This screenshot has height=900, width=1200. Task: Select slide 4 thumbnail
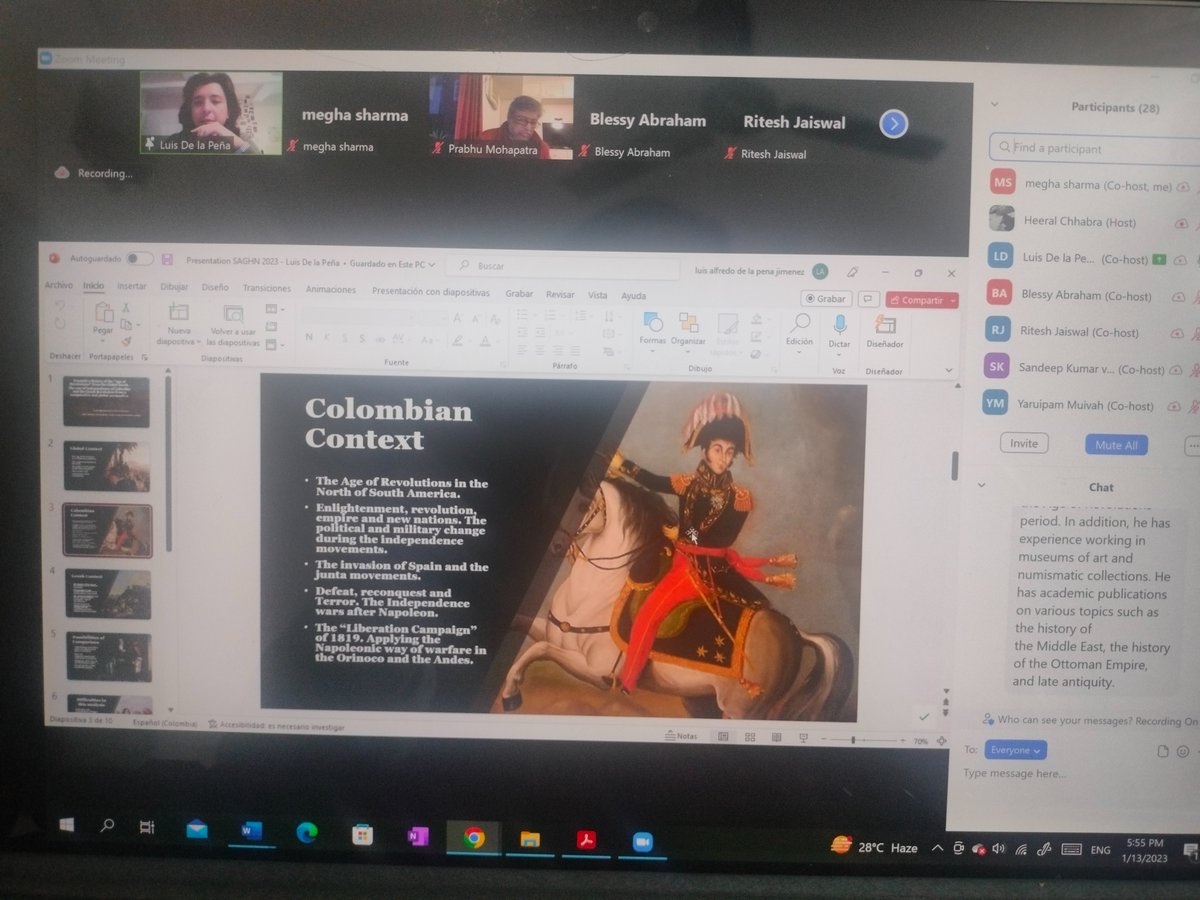108,594
